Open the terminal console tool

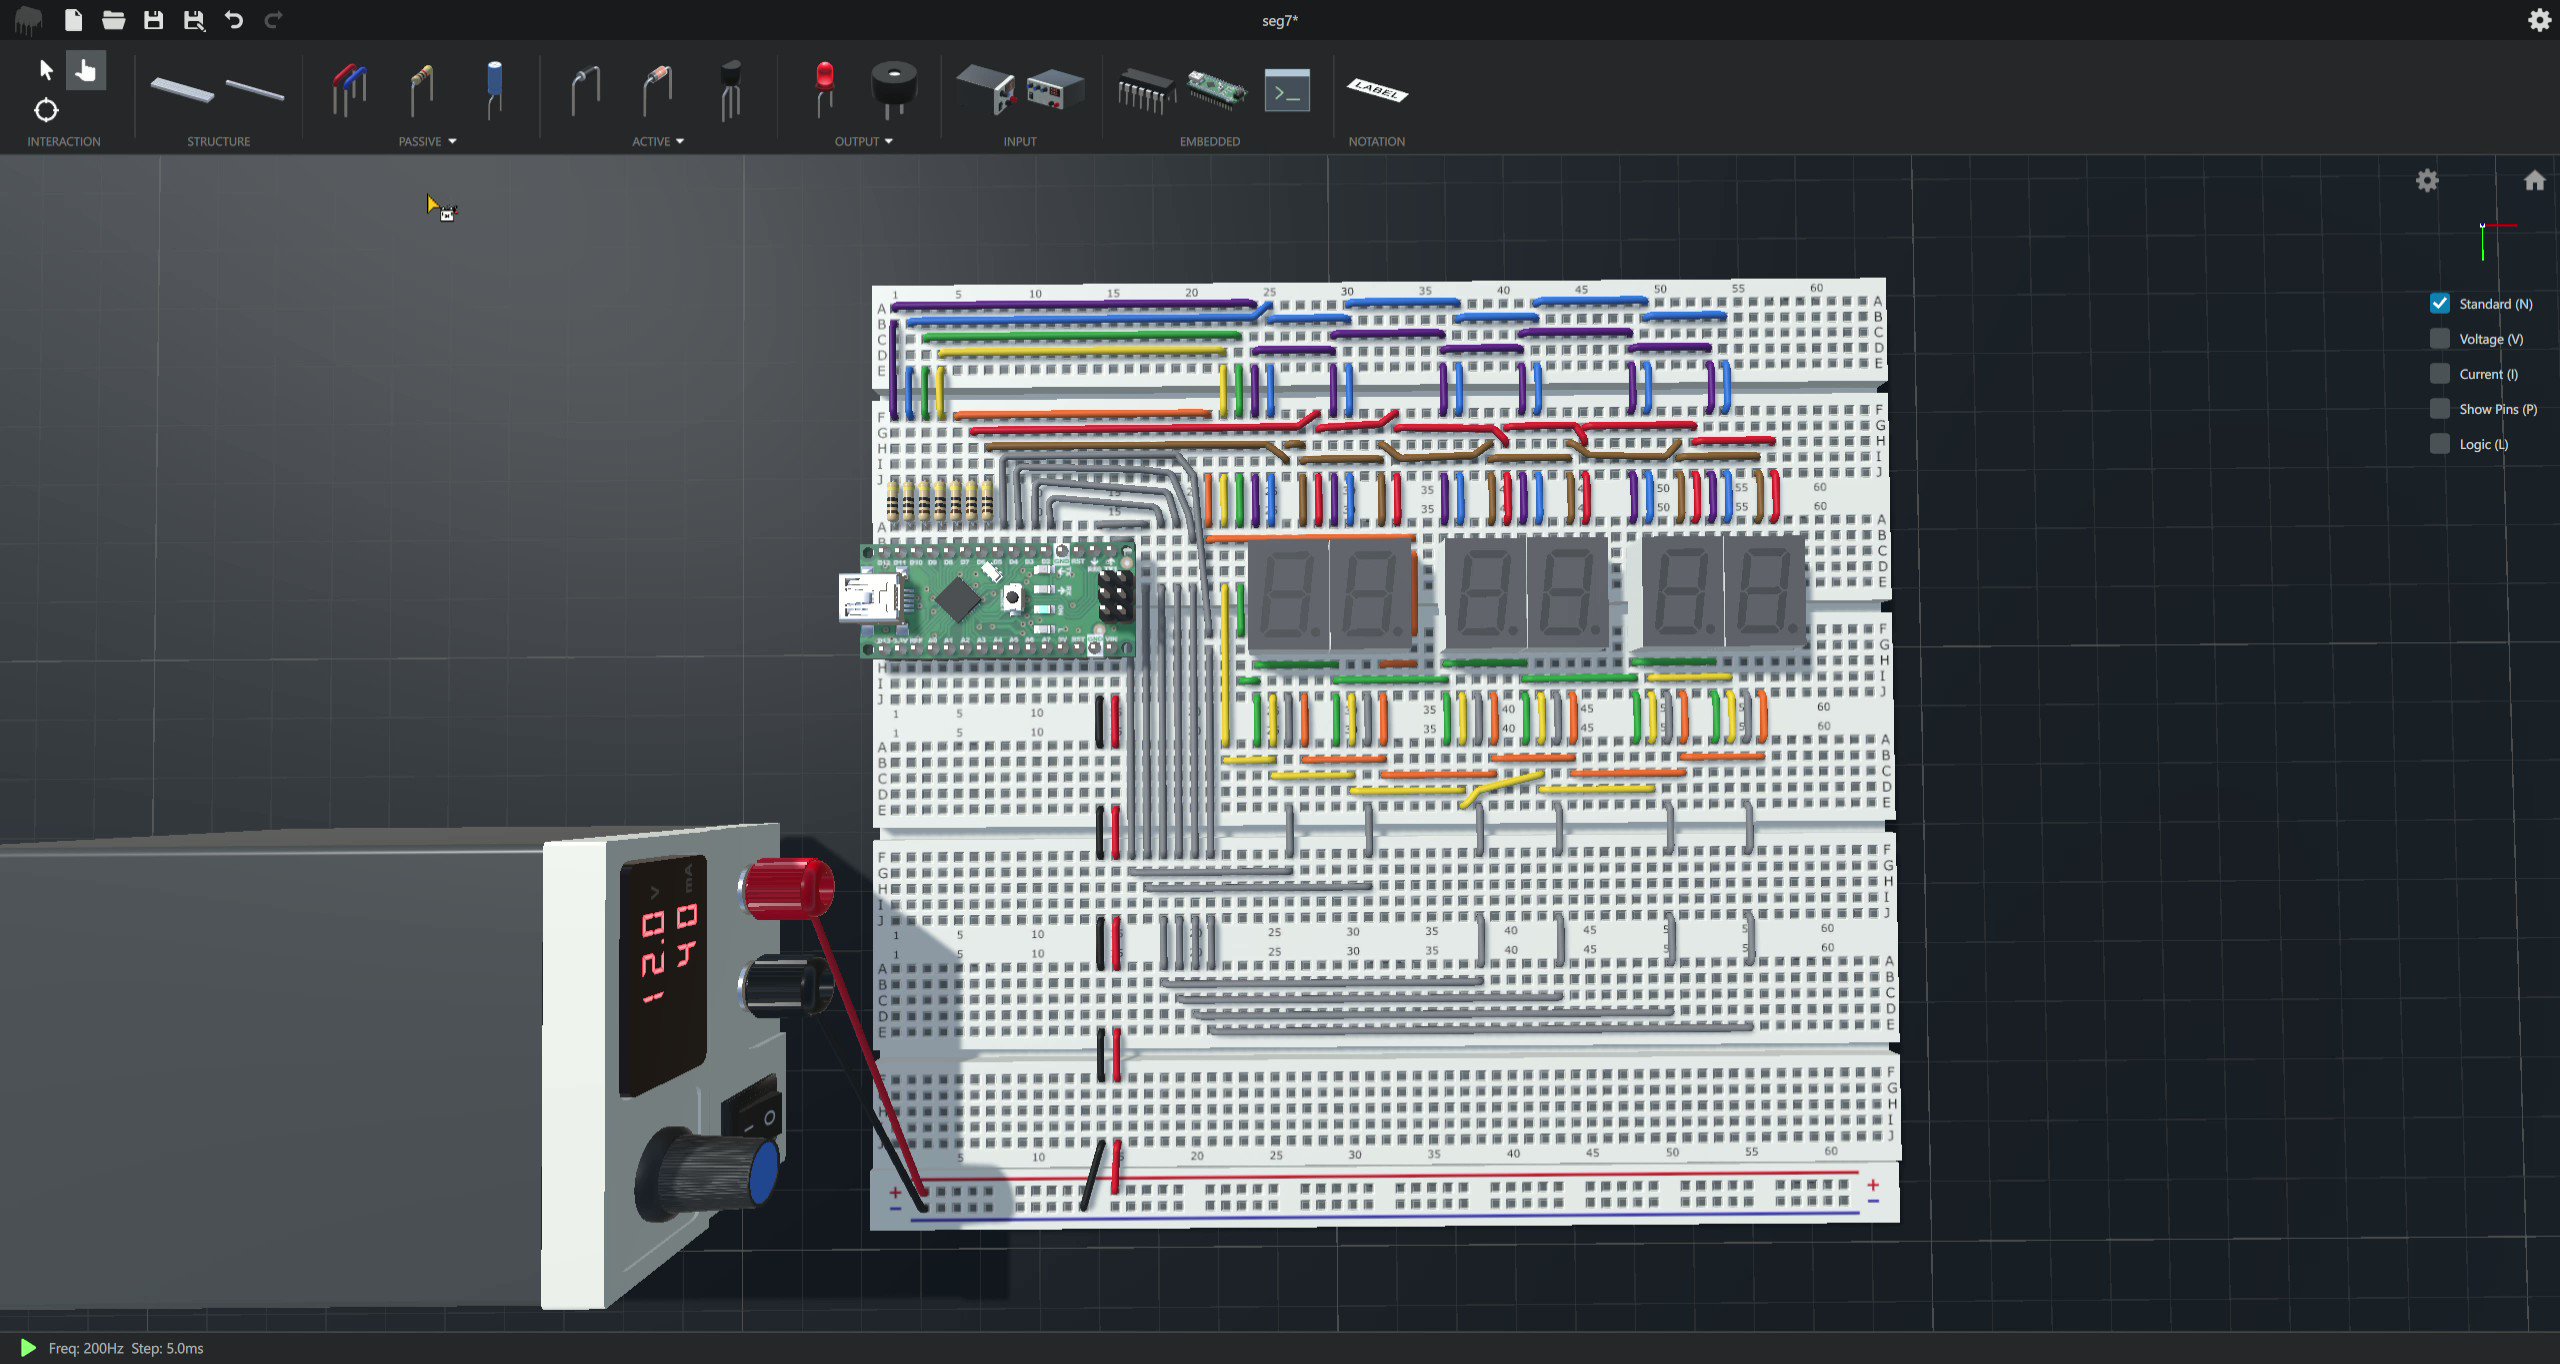[1287, 91]
